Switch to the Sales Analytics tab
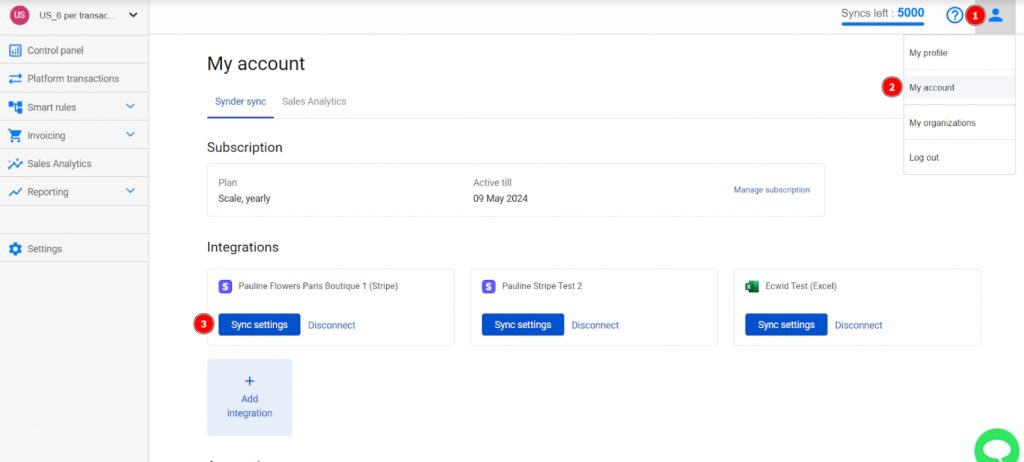 pyautogui.click(x=314, y=101)
